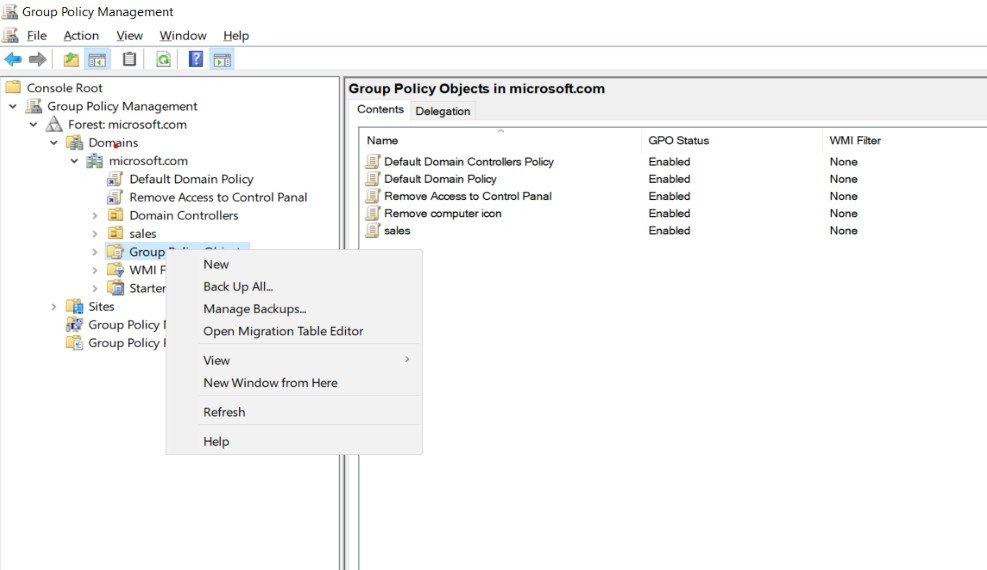Screen dimensions: 987x570
Task: Click the Back arrow toolbar icon
Action: coord(13,60)
